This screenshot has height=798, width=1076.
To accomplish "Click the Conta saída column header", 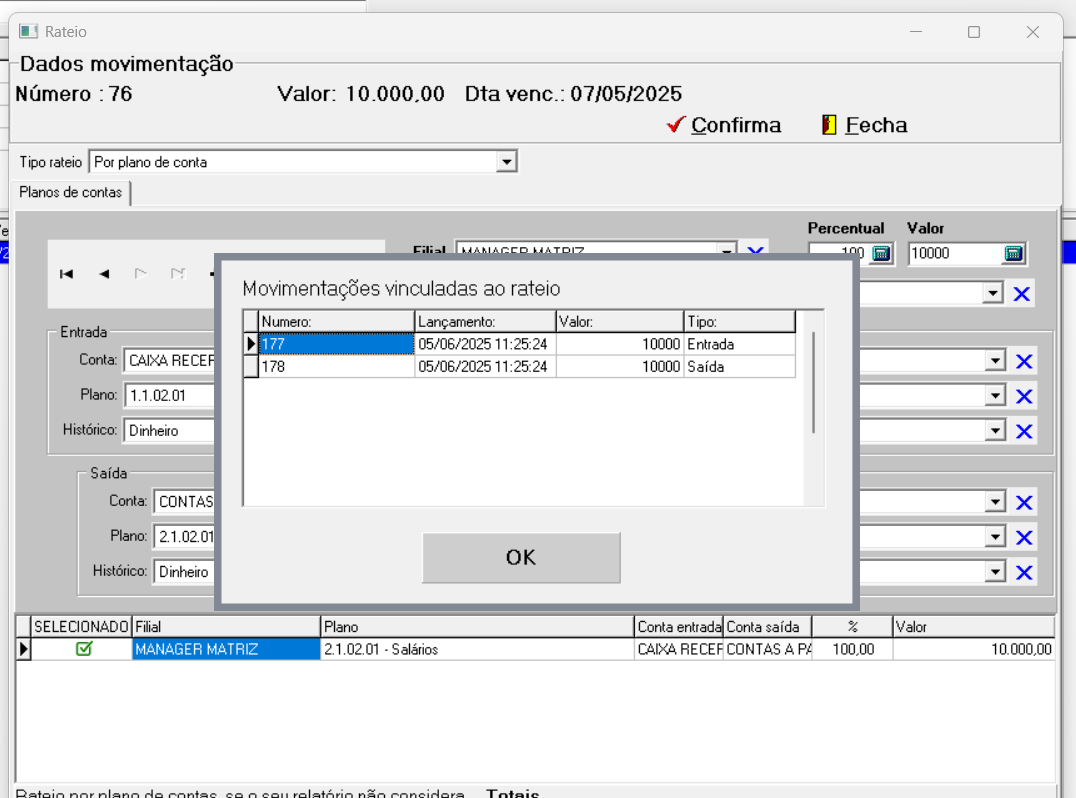I will 768,626.
